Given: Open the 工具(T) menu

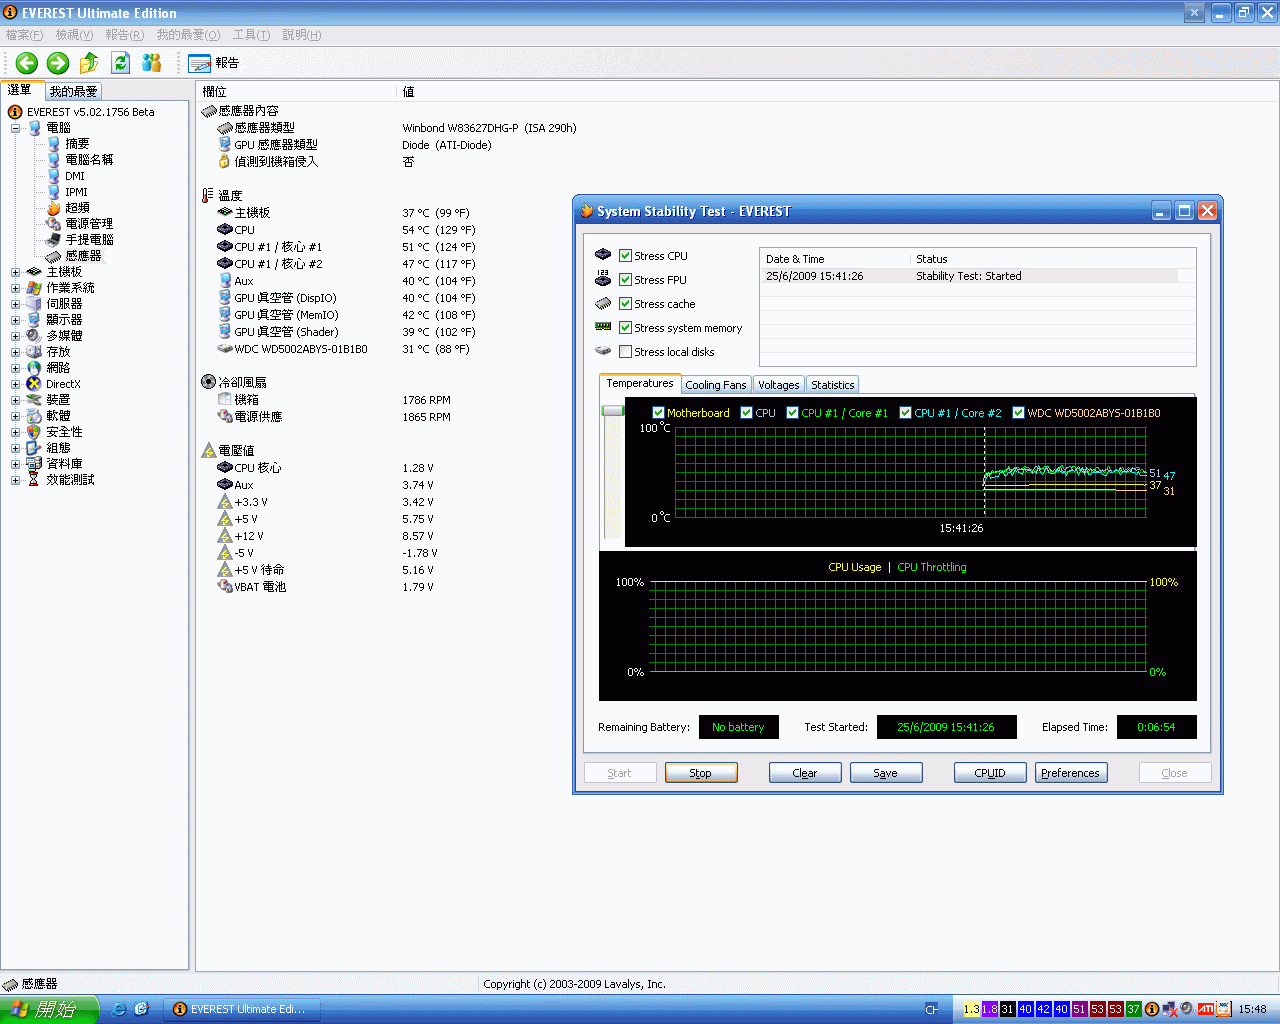Looking at the screenshot, I should click(x=251, y=35).
